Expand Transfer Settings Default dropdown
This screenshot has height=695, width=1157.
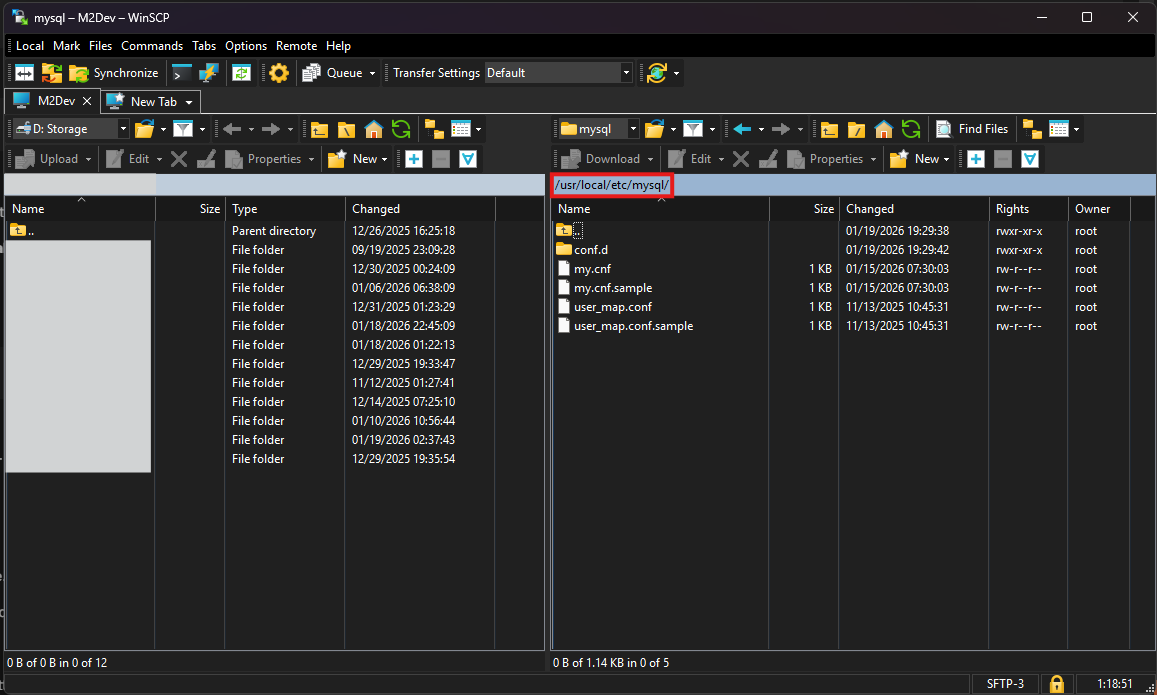626,73
